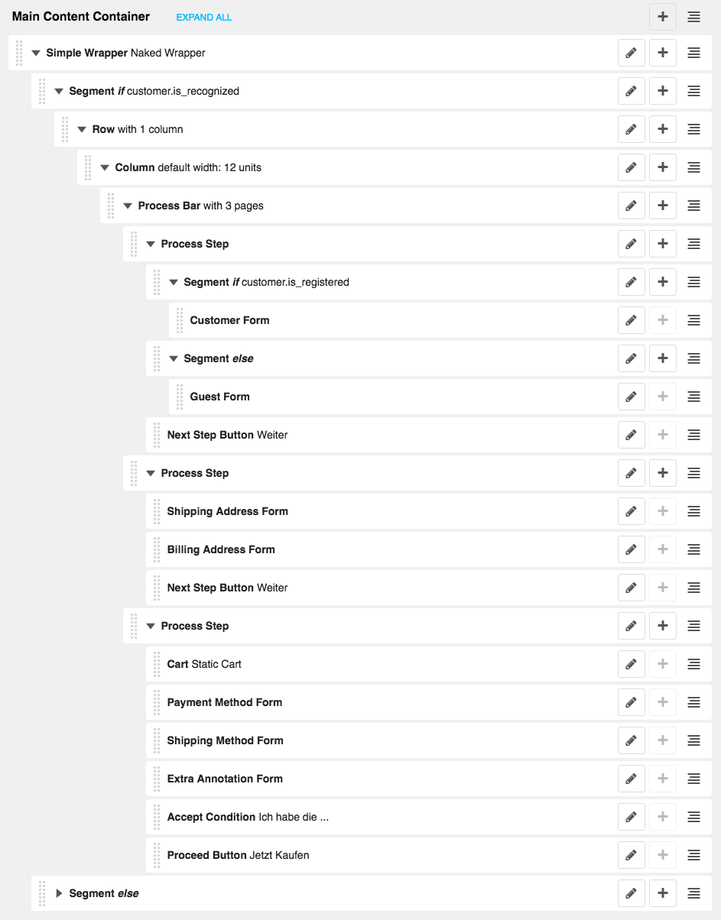
Task: Add a child to the Column default width row
Action: coord(662,168)
